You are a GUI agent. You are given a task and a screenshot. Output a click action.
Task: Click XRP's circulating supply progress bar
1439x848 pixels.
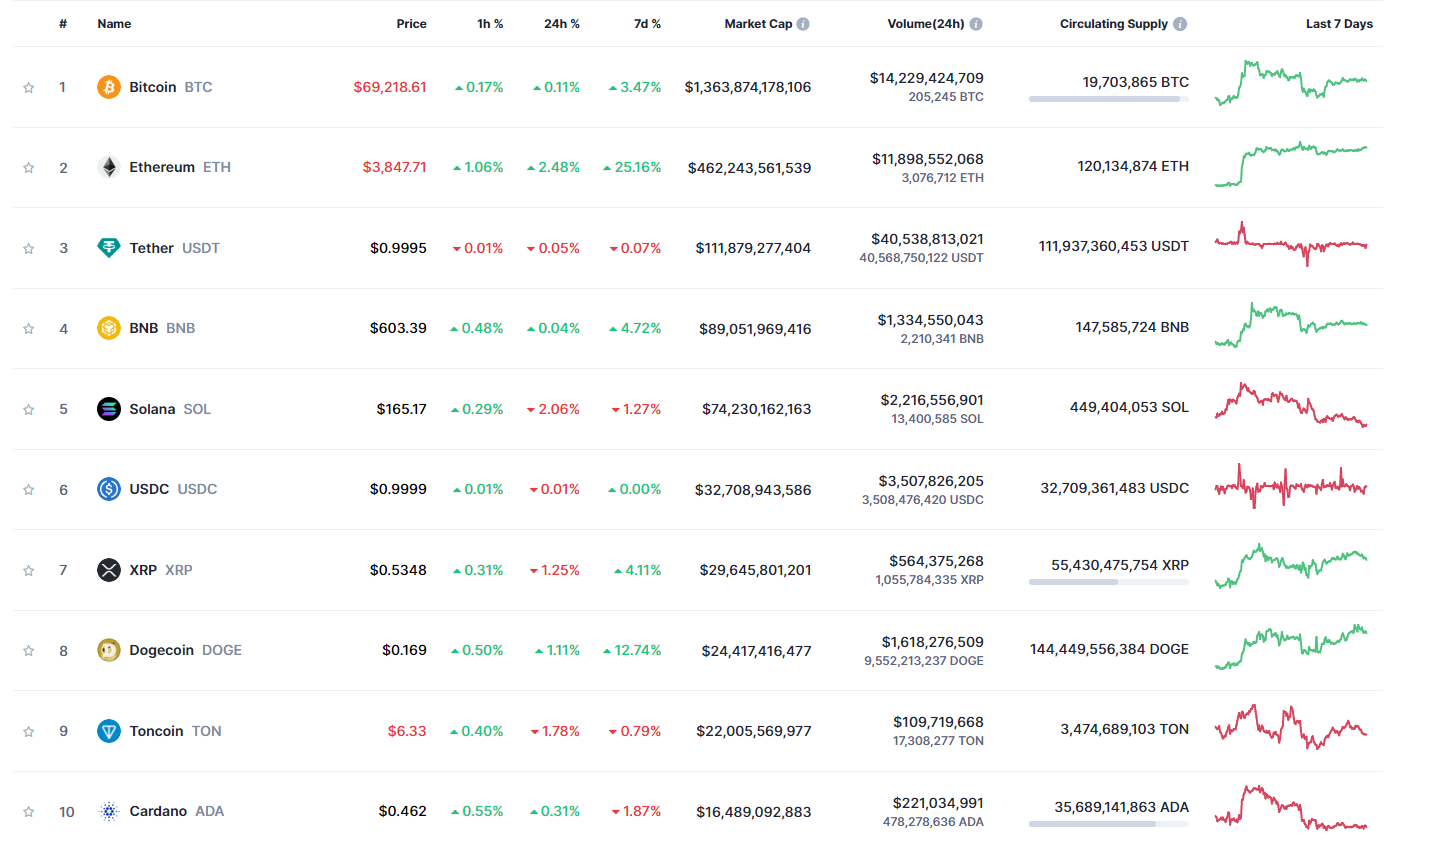1109,582
